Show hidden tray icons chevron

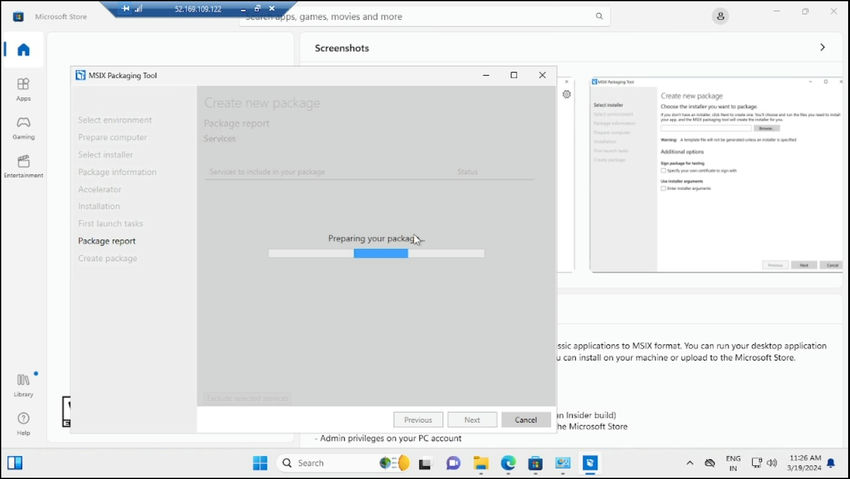(x=690, y=463)
